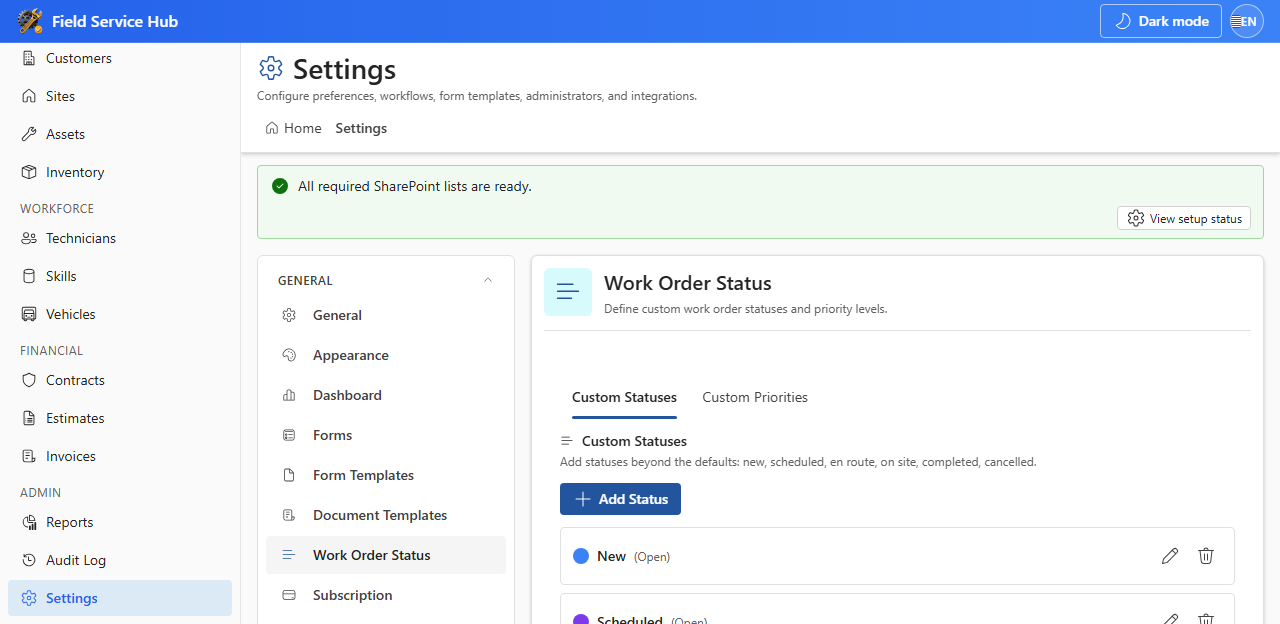The height and width of the screenshot is (624, 1280).
Task: Click Add Status button
Action: point(620,499)
